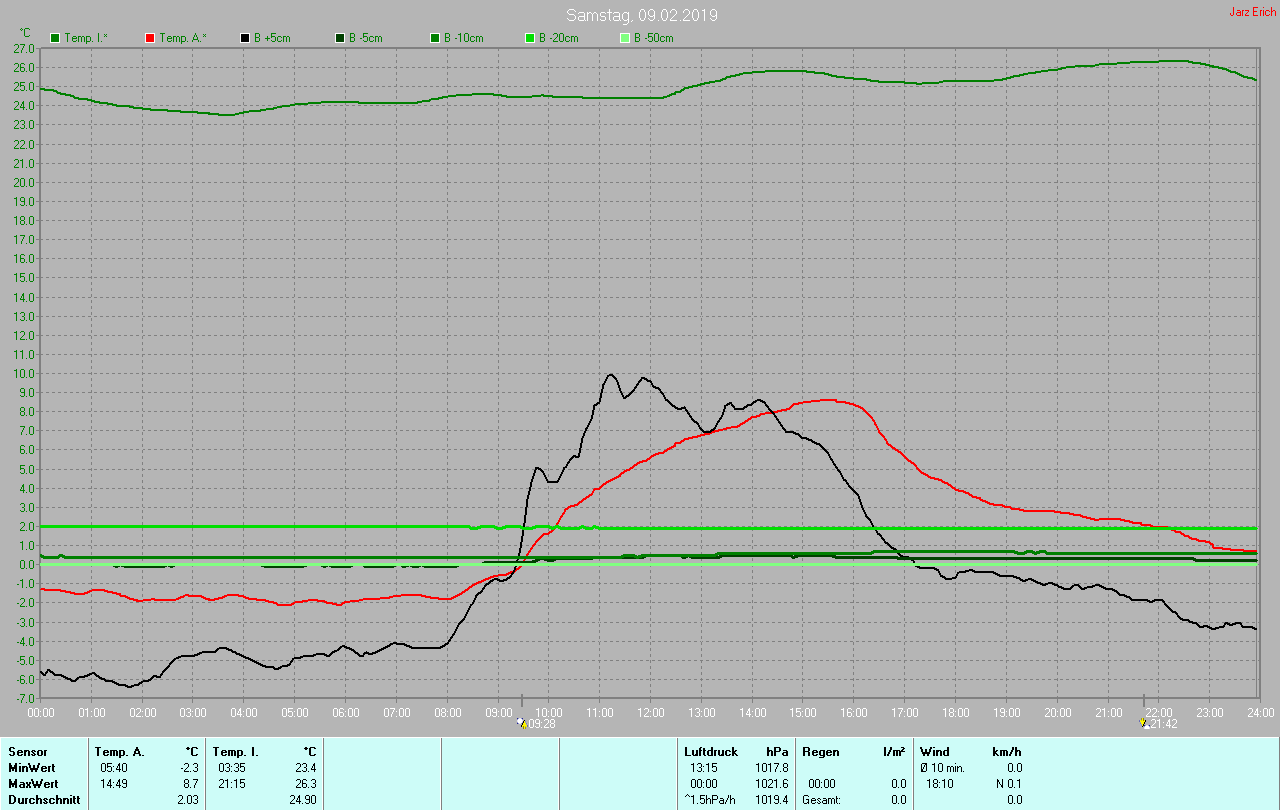The height and width of the screenshot is (810, 1280).
Task: Click the "24:00" x-axis time label
Action: click(x=1261, y=712)
